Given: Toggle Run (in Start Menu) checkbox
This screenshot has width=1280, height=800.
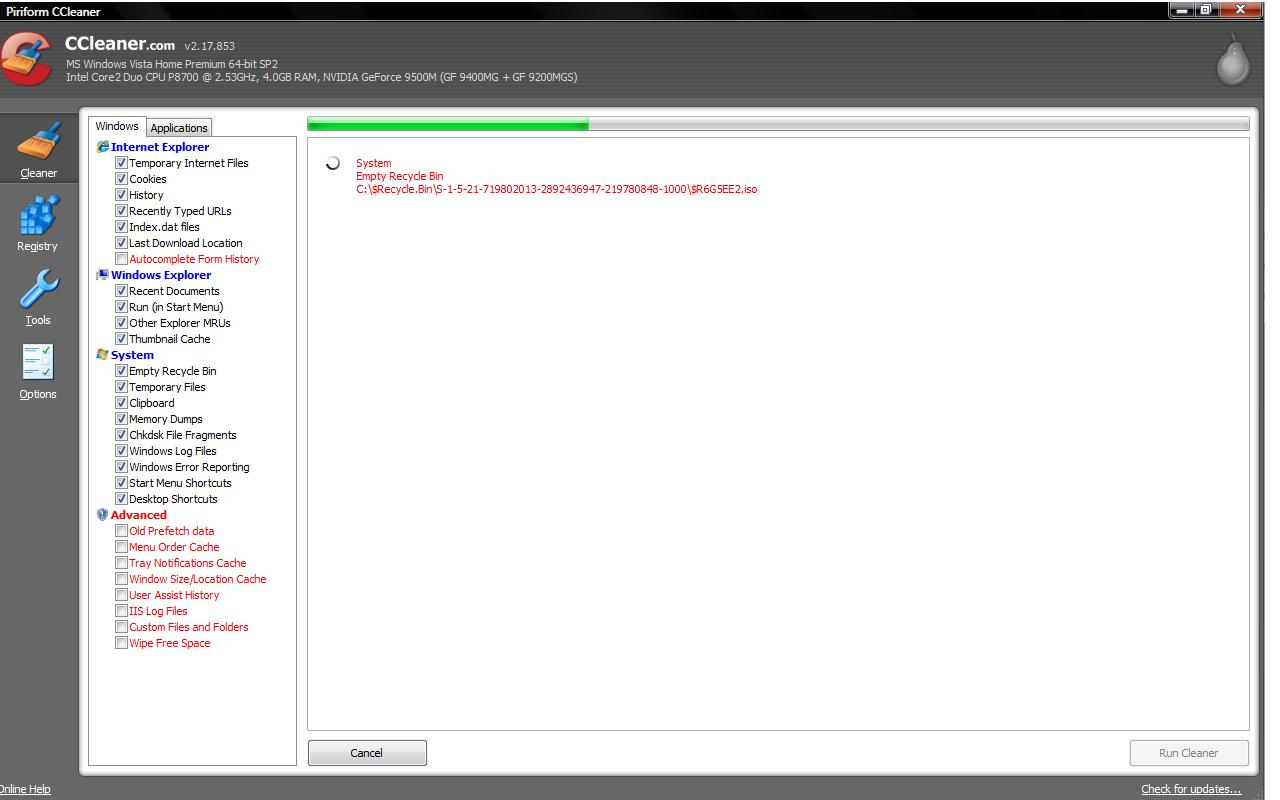Looking at the screenshot, I should point(121,307).
